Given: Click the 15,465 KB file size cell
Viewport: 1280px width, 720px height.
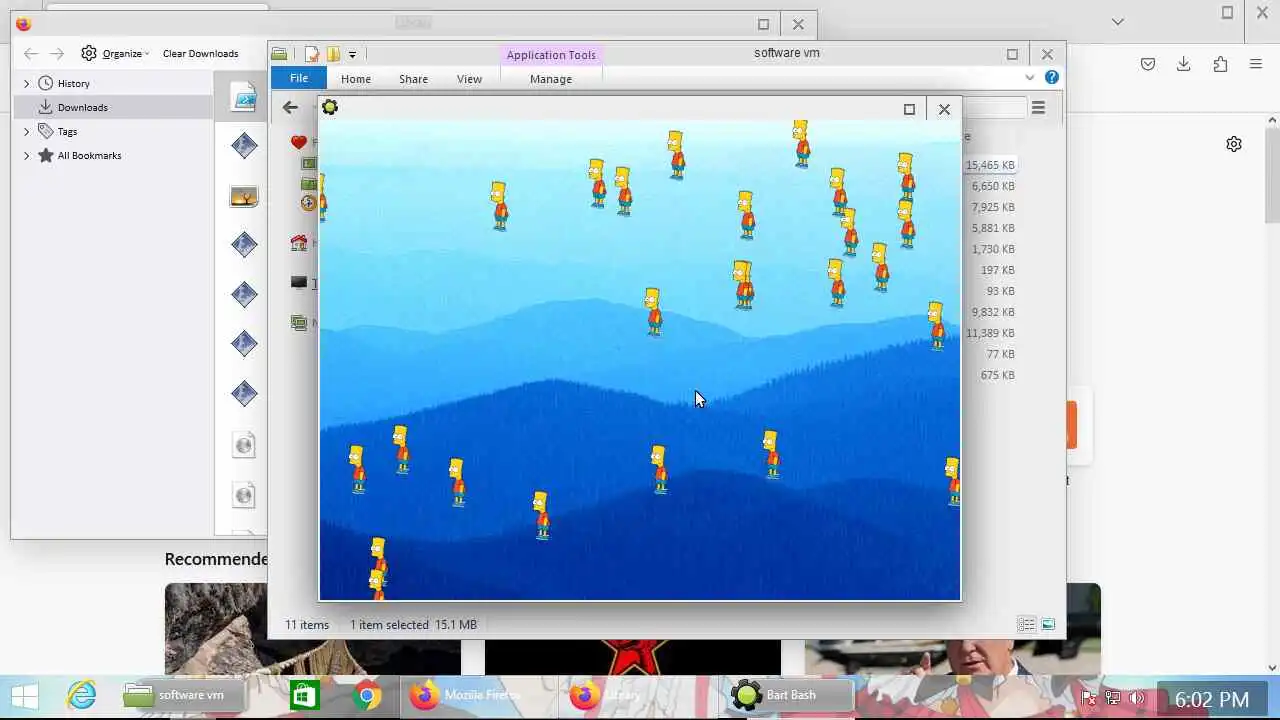Looking at the screenshot, I should (990, 165).
